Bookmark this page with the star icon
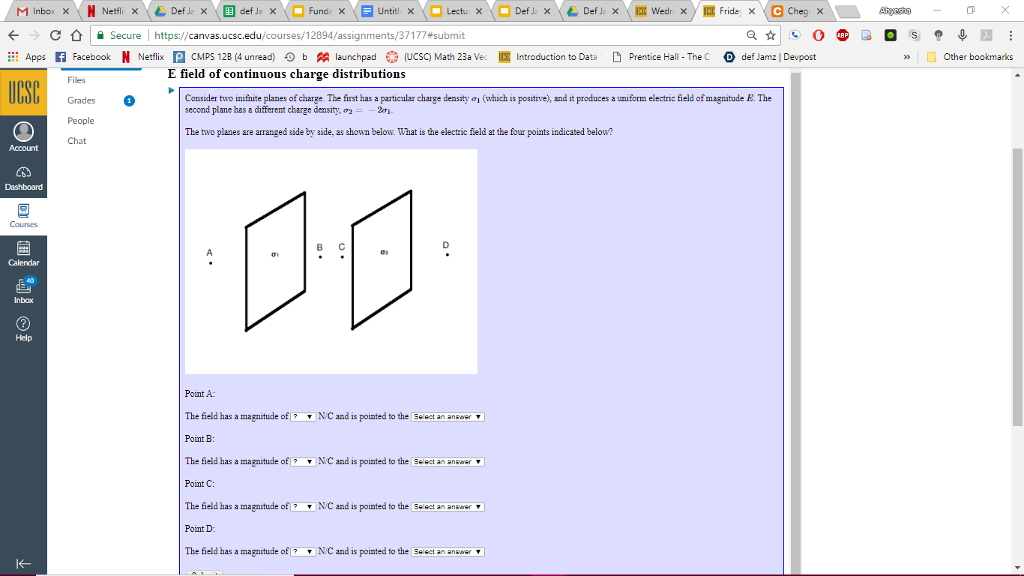The width and height of the screenshot is (1024, 576). (x=771, y=35)
